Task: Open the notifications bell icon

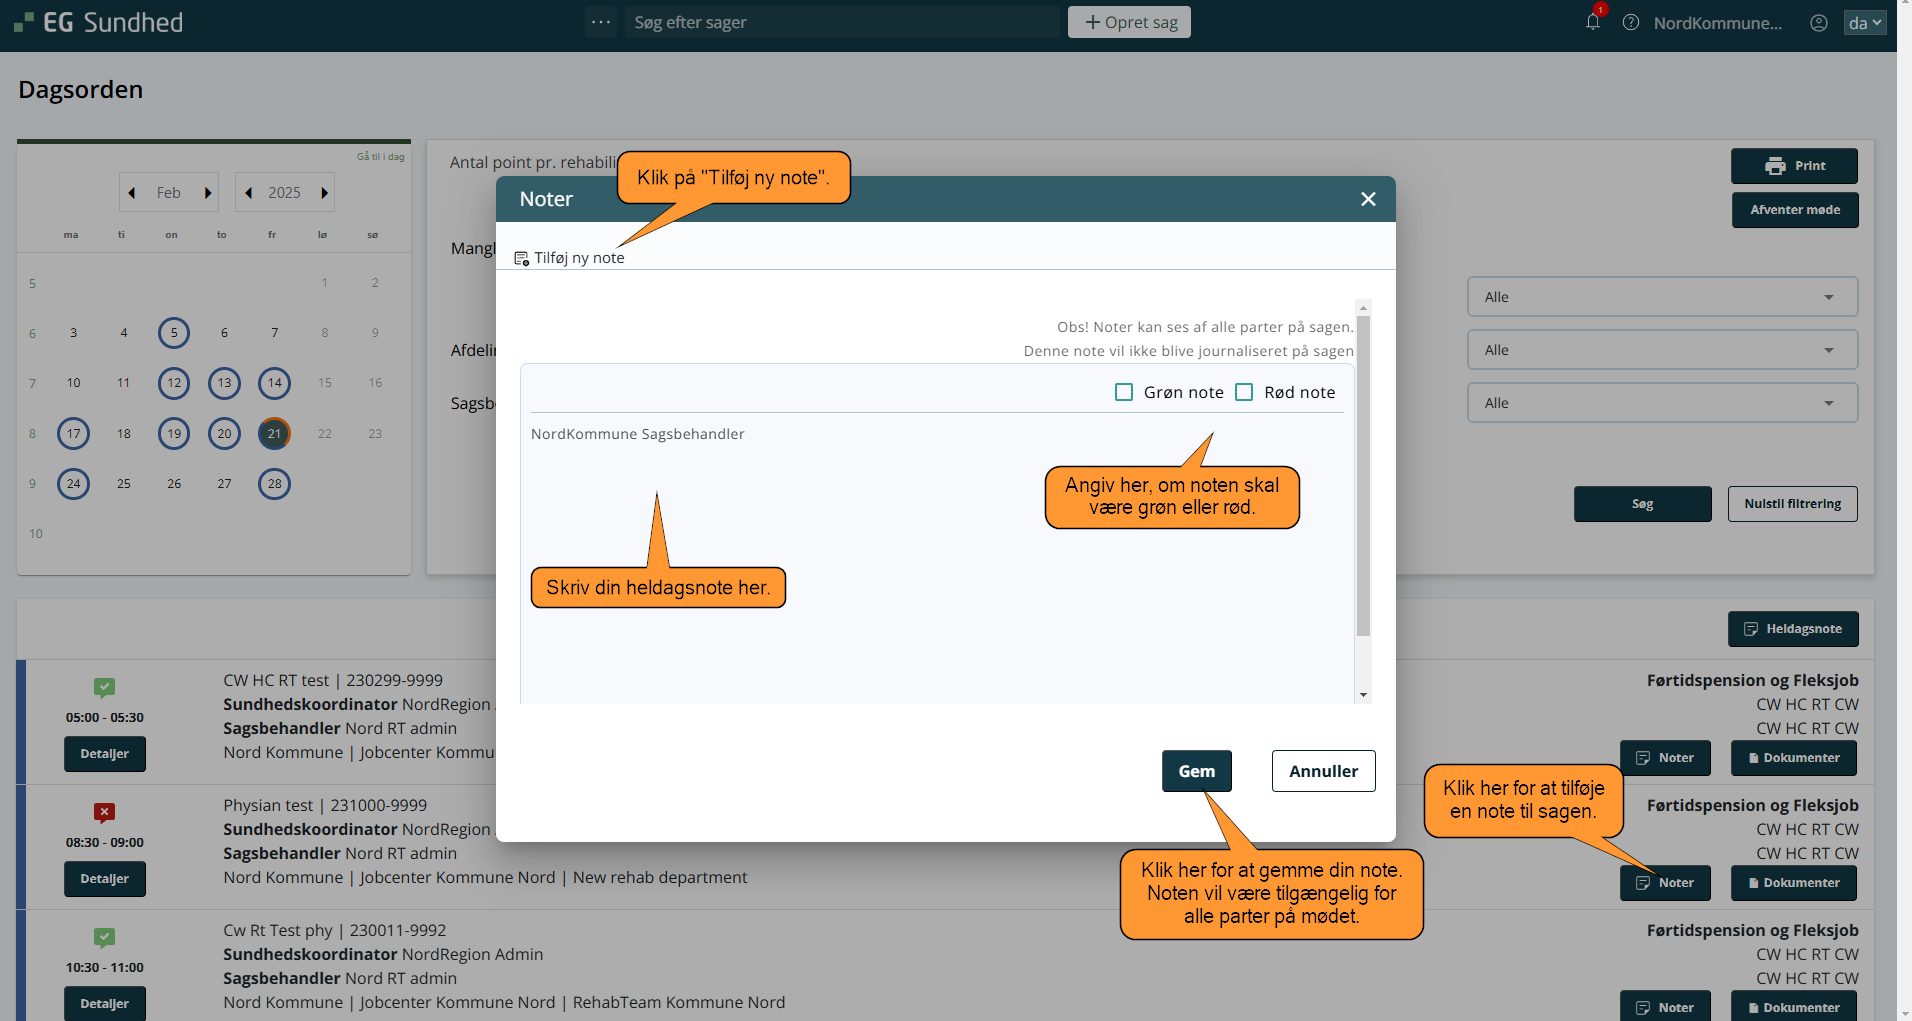Action: (1592, 22)
